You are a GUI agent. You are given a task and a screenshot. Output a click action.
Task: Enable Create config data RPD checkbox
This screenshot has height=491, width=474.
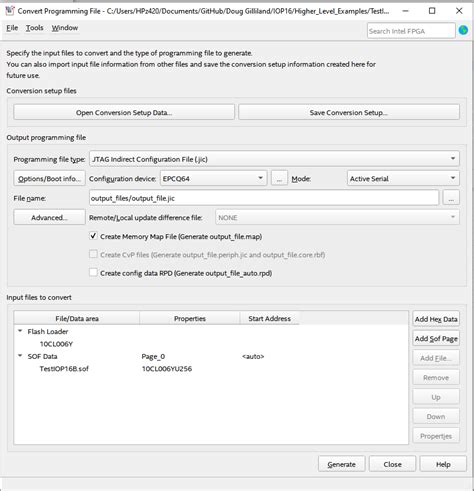[x=93, y=273]
